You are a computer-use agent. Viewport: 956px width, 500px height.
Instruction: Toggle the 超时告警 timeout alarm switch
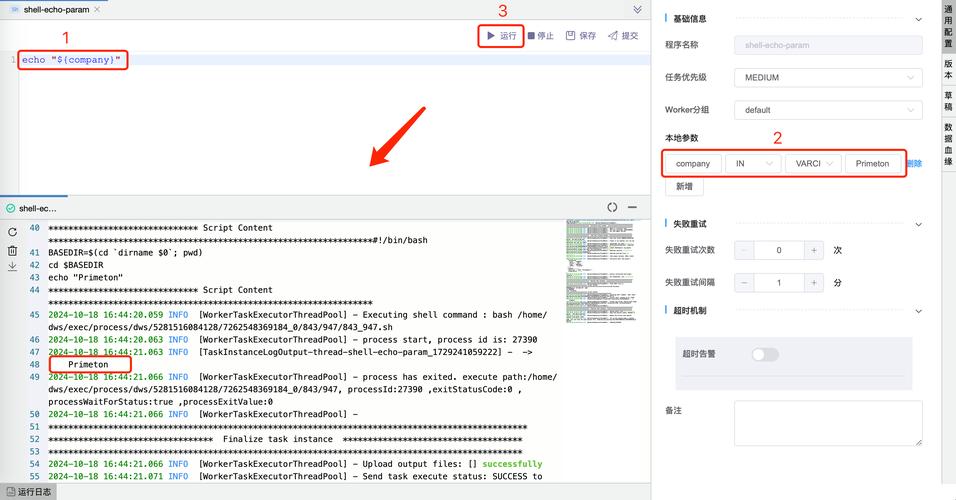tap(764, 354)
